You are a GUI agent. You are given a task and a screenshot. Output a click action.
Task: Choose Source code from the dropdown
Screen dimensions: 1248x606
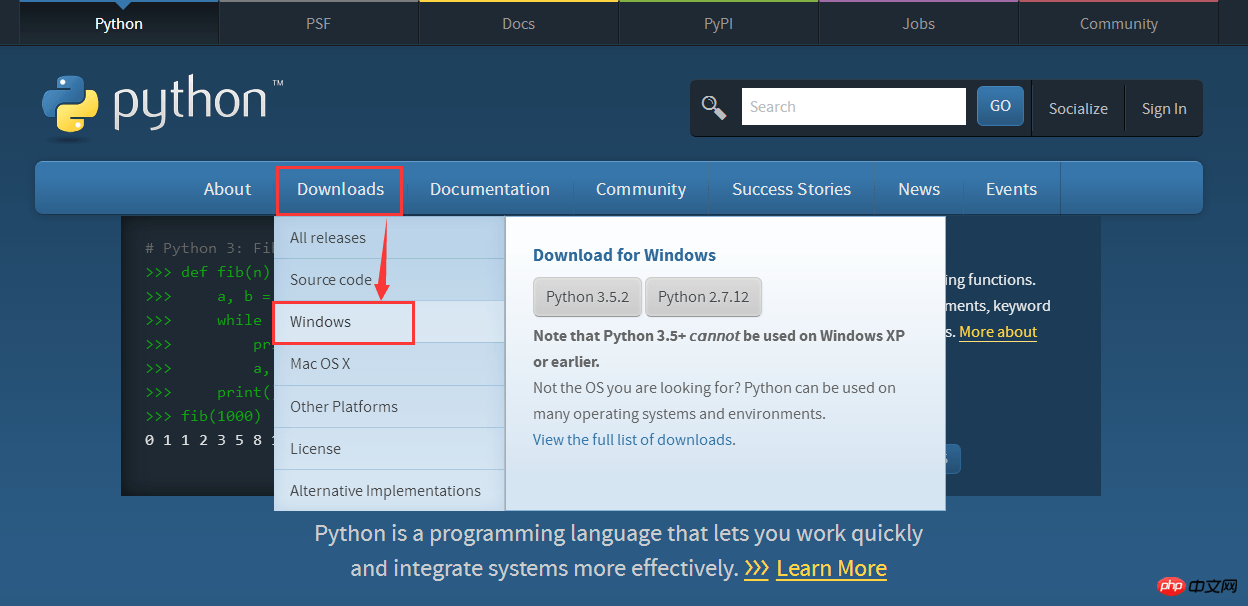[331, 280]
